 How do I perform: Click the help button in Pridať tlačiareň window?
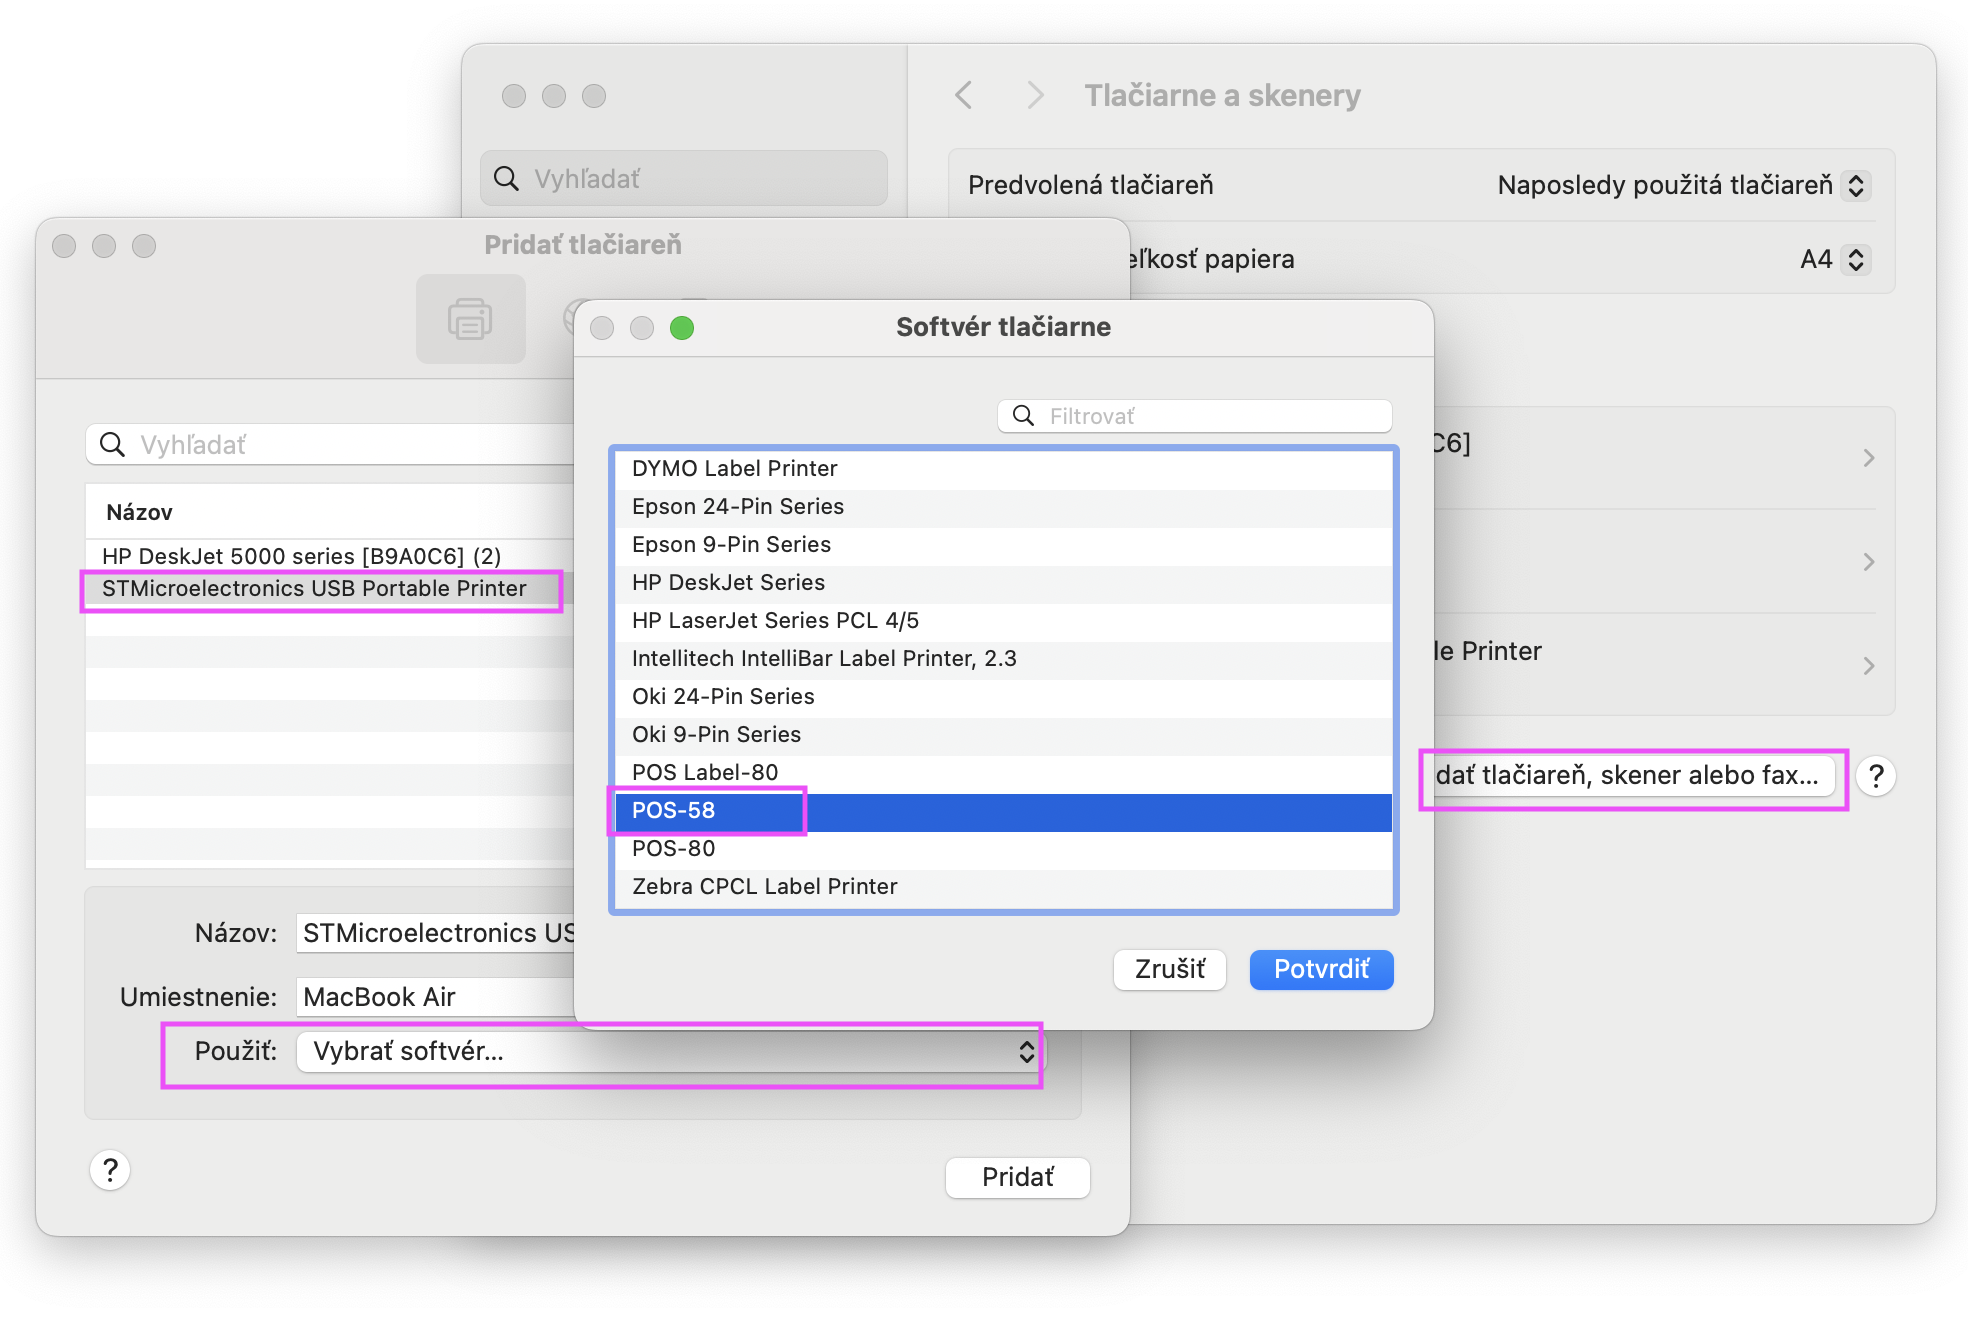coord(110,1169)
